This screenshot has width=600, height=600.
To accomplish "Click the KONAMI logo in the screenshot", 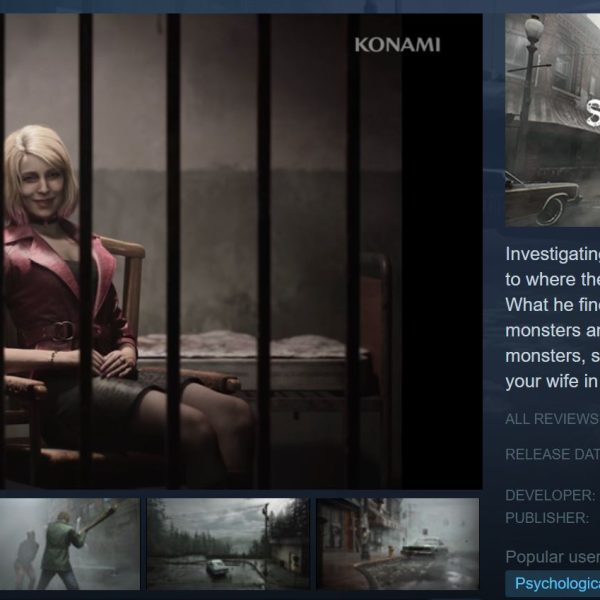I will 397,45.
